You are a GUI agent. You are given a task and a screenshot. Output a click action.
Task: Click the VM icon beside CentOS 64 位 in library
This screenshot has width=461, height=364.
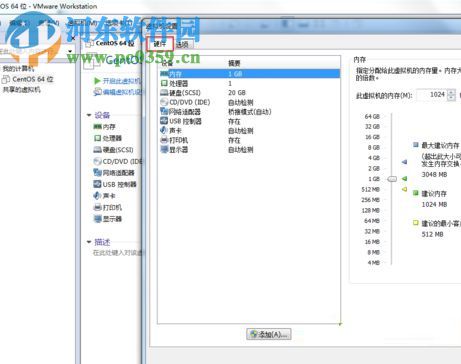click(x=6, y=79)
